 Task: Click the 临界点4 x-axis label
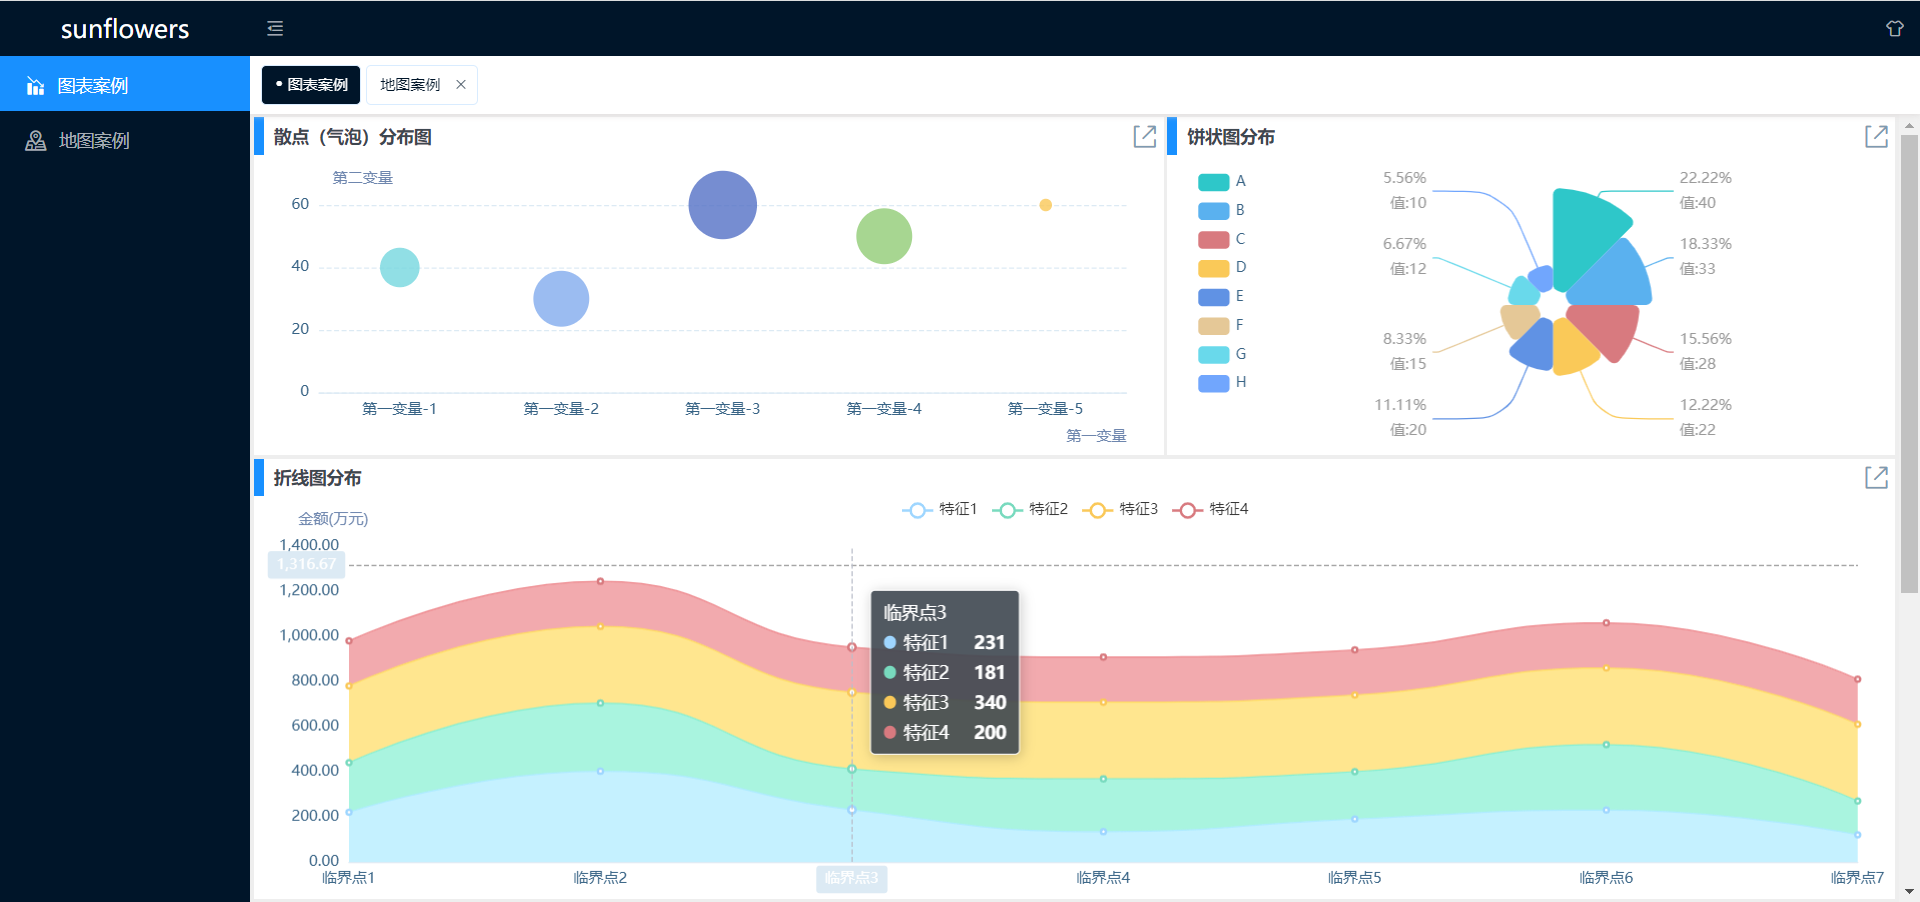[1103, 878]
